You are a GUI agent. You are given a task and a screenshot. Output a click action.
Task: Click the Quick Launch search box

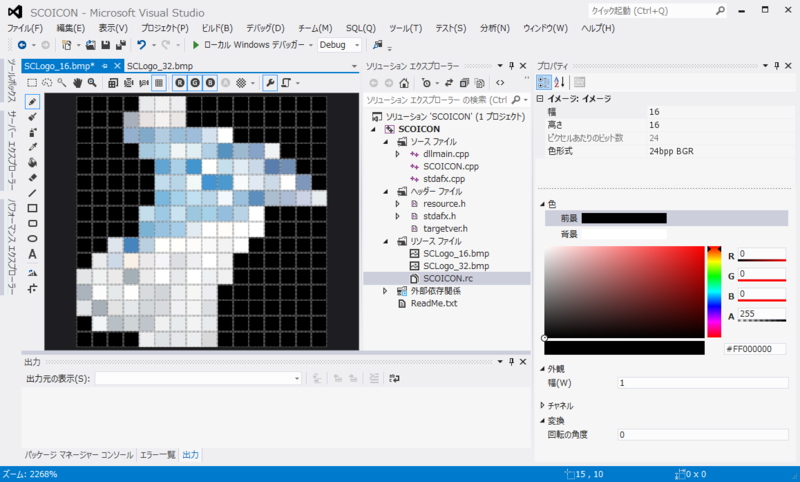[657, 11]
